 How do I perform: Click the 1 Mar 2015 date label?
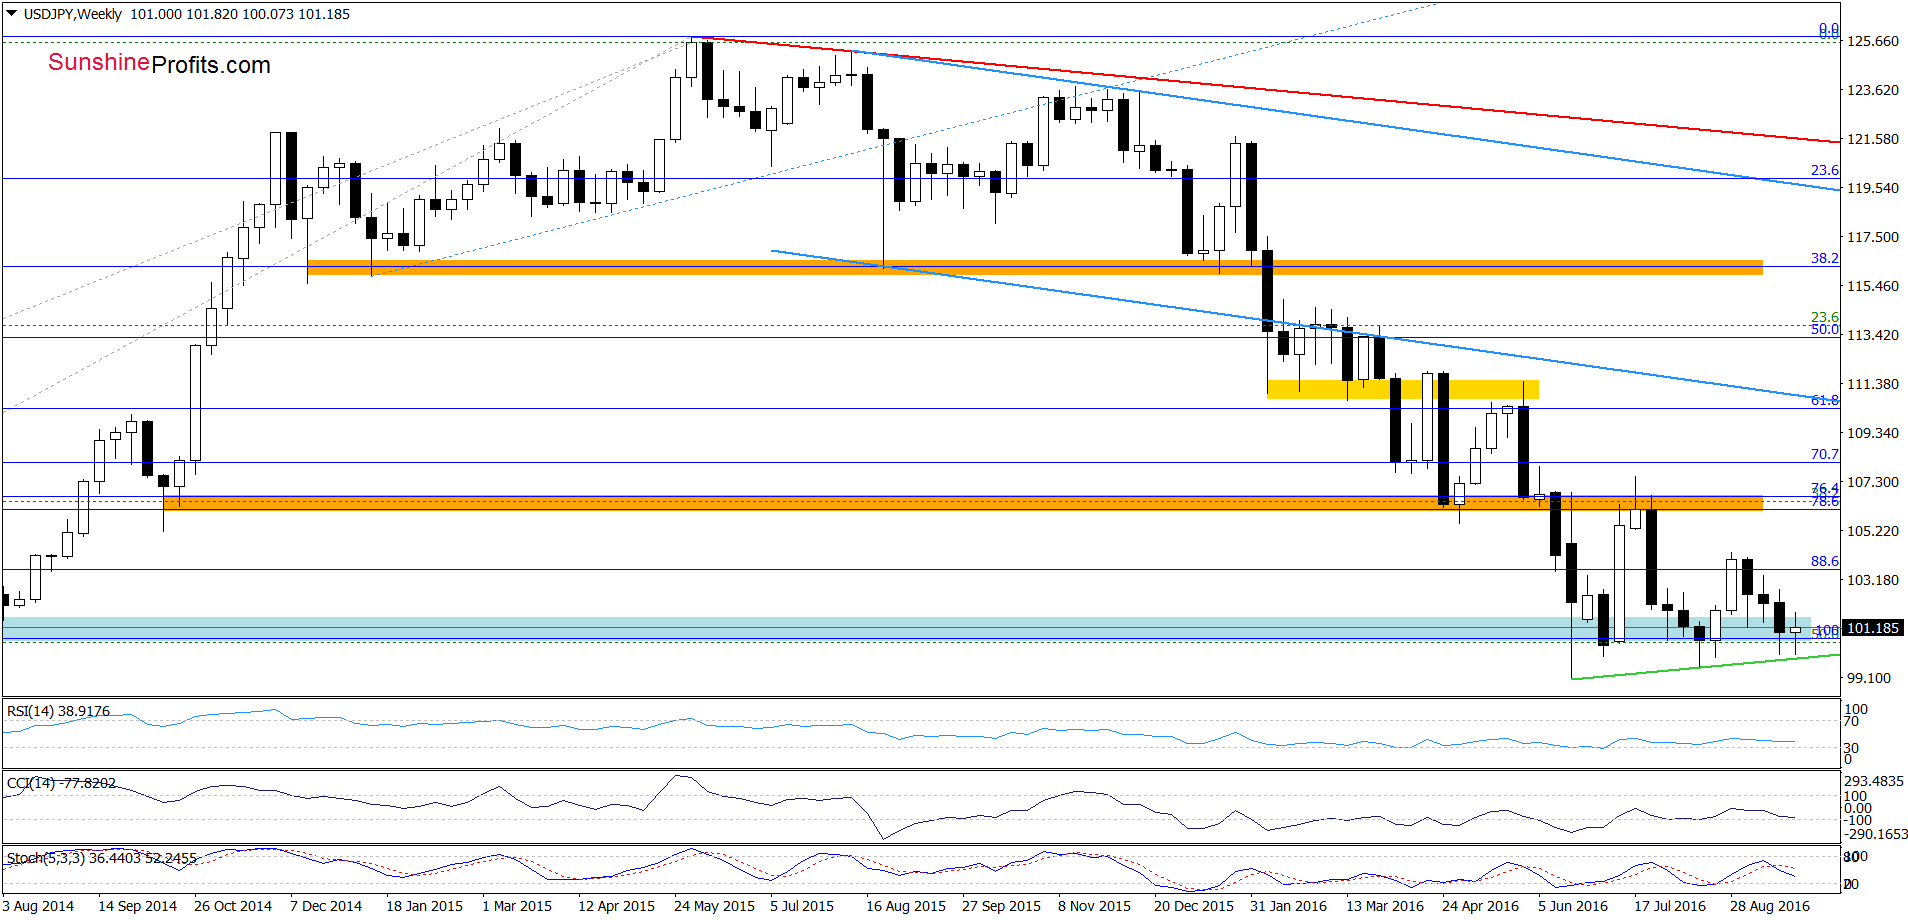click(x=517, y=906)
